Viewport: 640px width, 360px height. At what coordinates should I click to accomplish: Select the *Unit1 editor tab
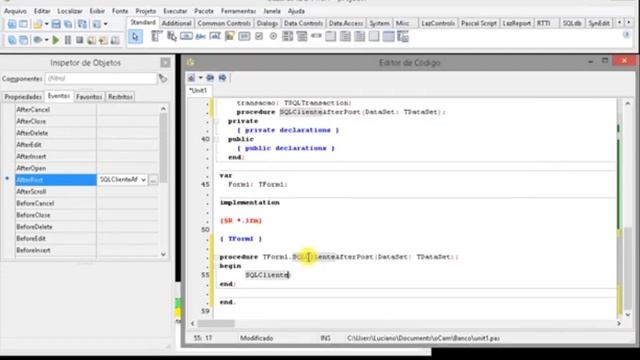[199, 91]
